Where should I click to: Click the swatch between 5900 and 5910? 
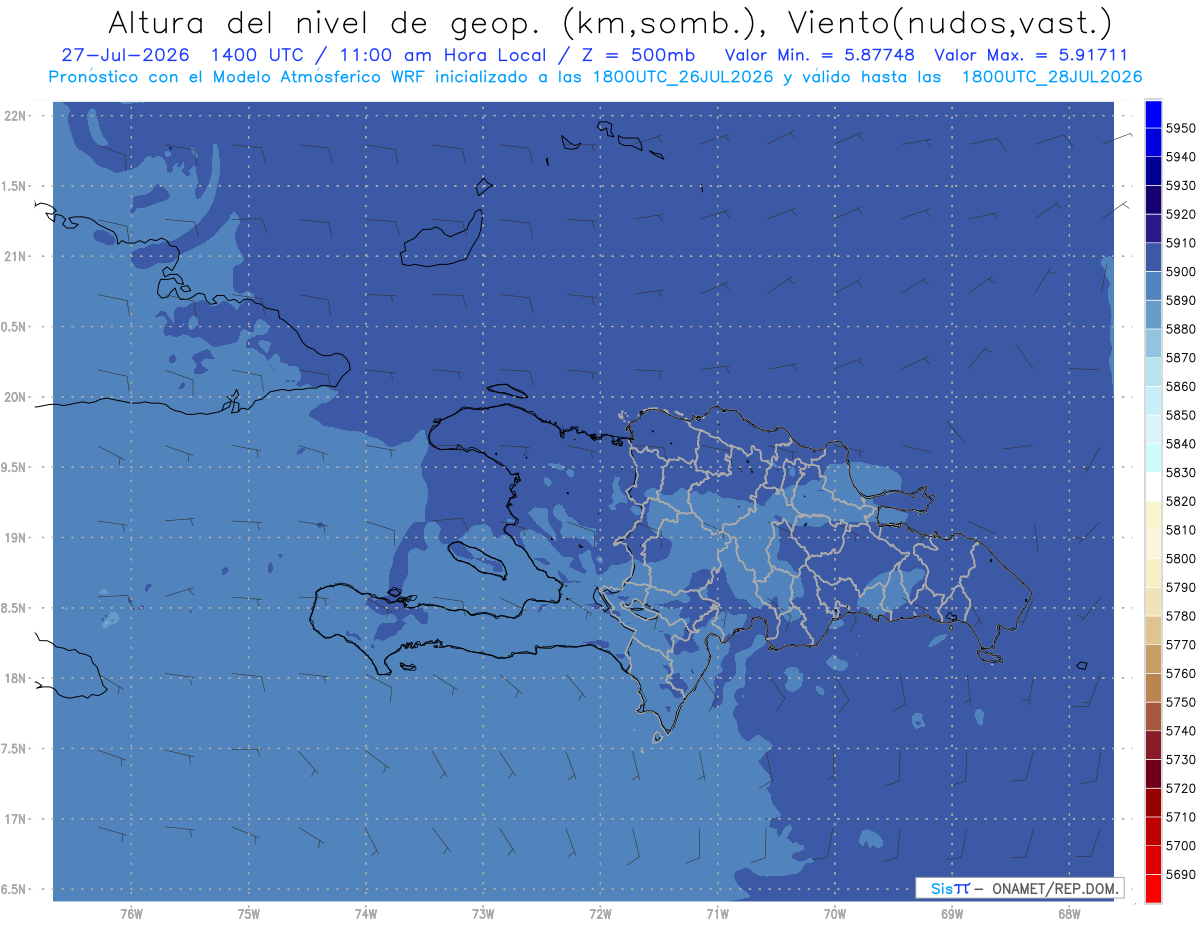click(1153, 257)
